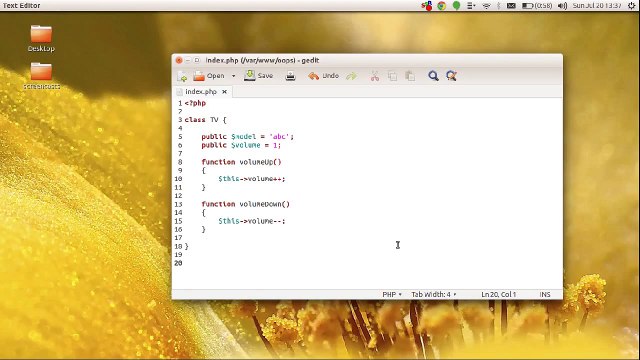Screen dimensions: 640x360
Task: Click 'function volumeDown()' text
Action: tap(245, 204)
